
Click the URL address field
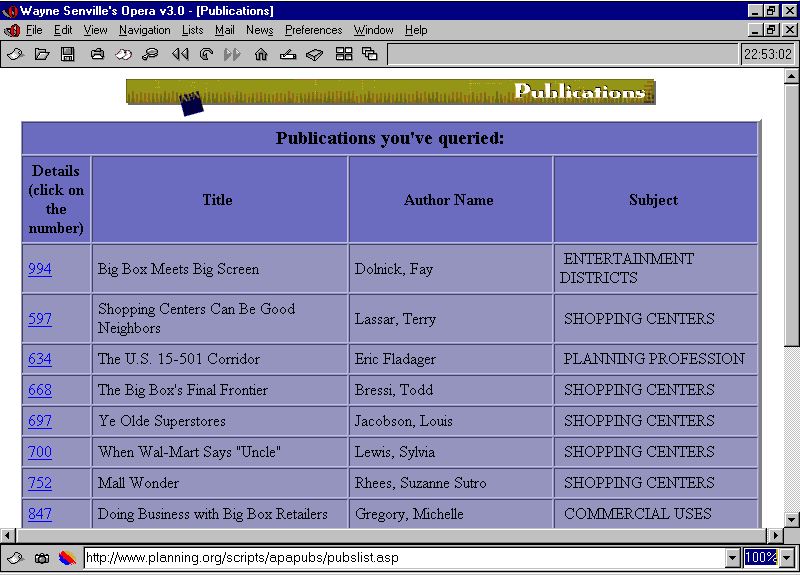click(x=405, y=558)
